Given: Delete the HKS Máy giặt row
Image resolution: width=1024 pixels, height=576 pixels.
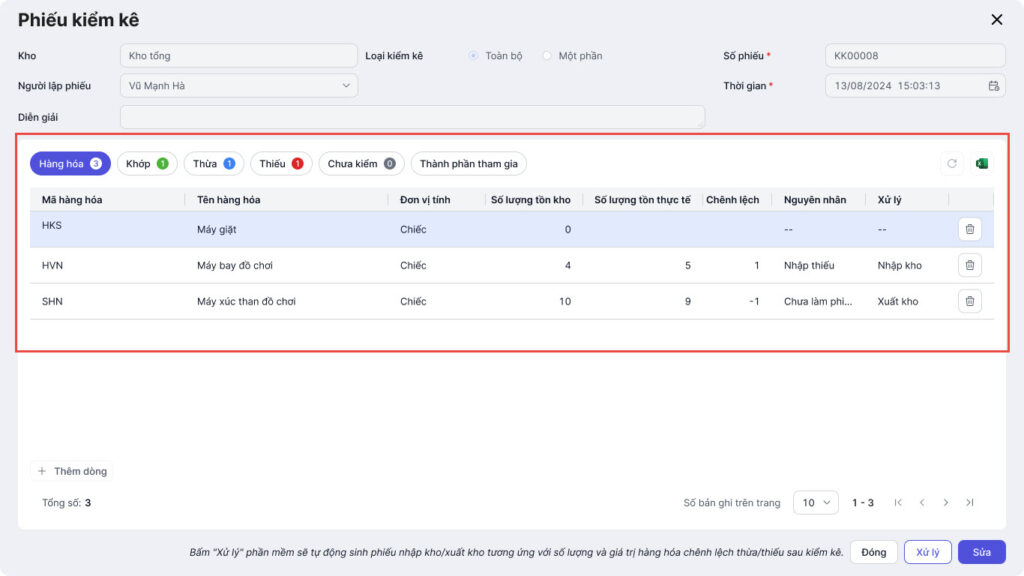Looking at the screenshot, I should click(969, 229).
